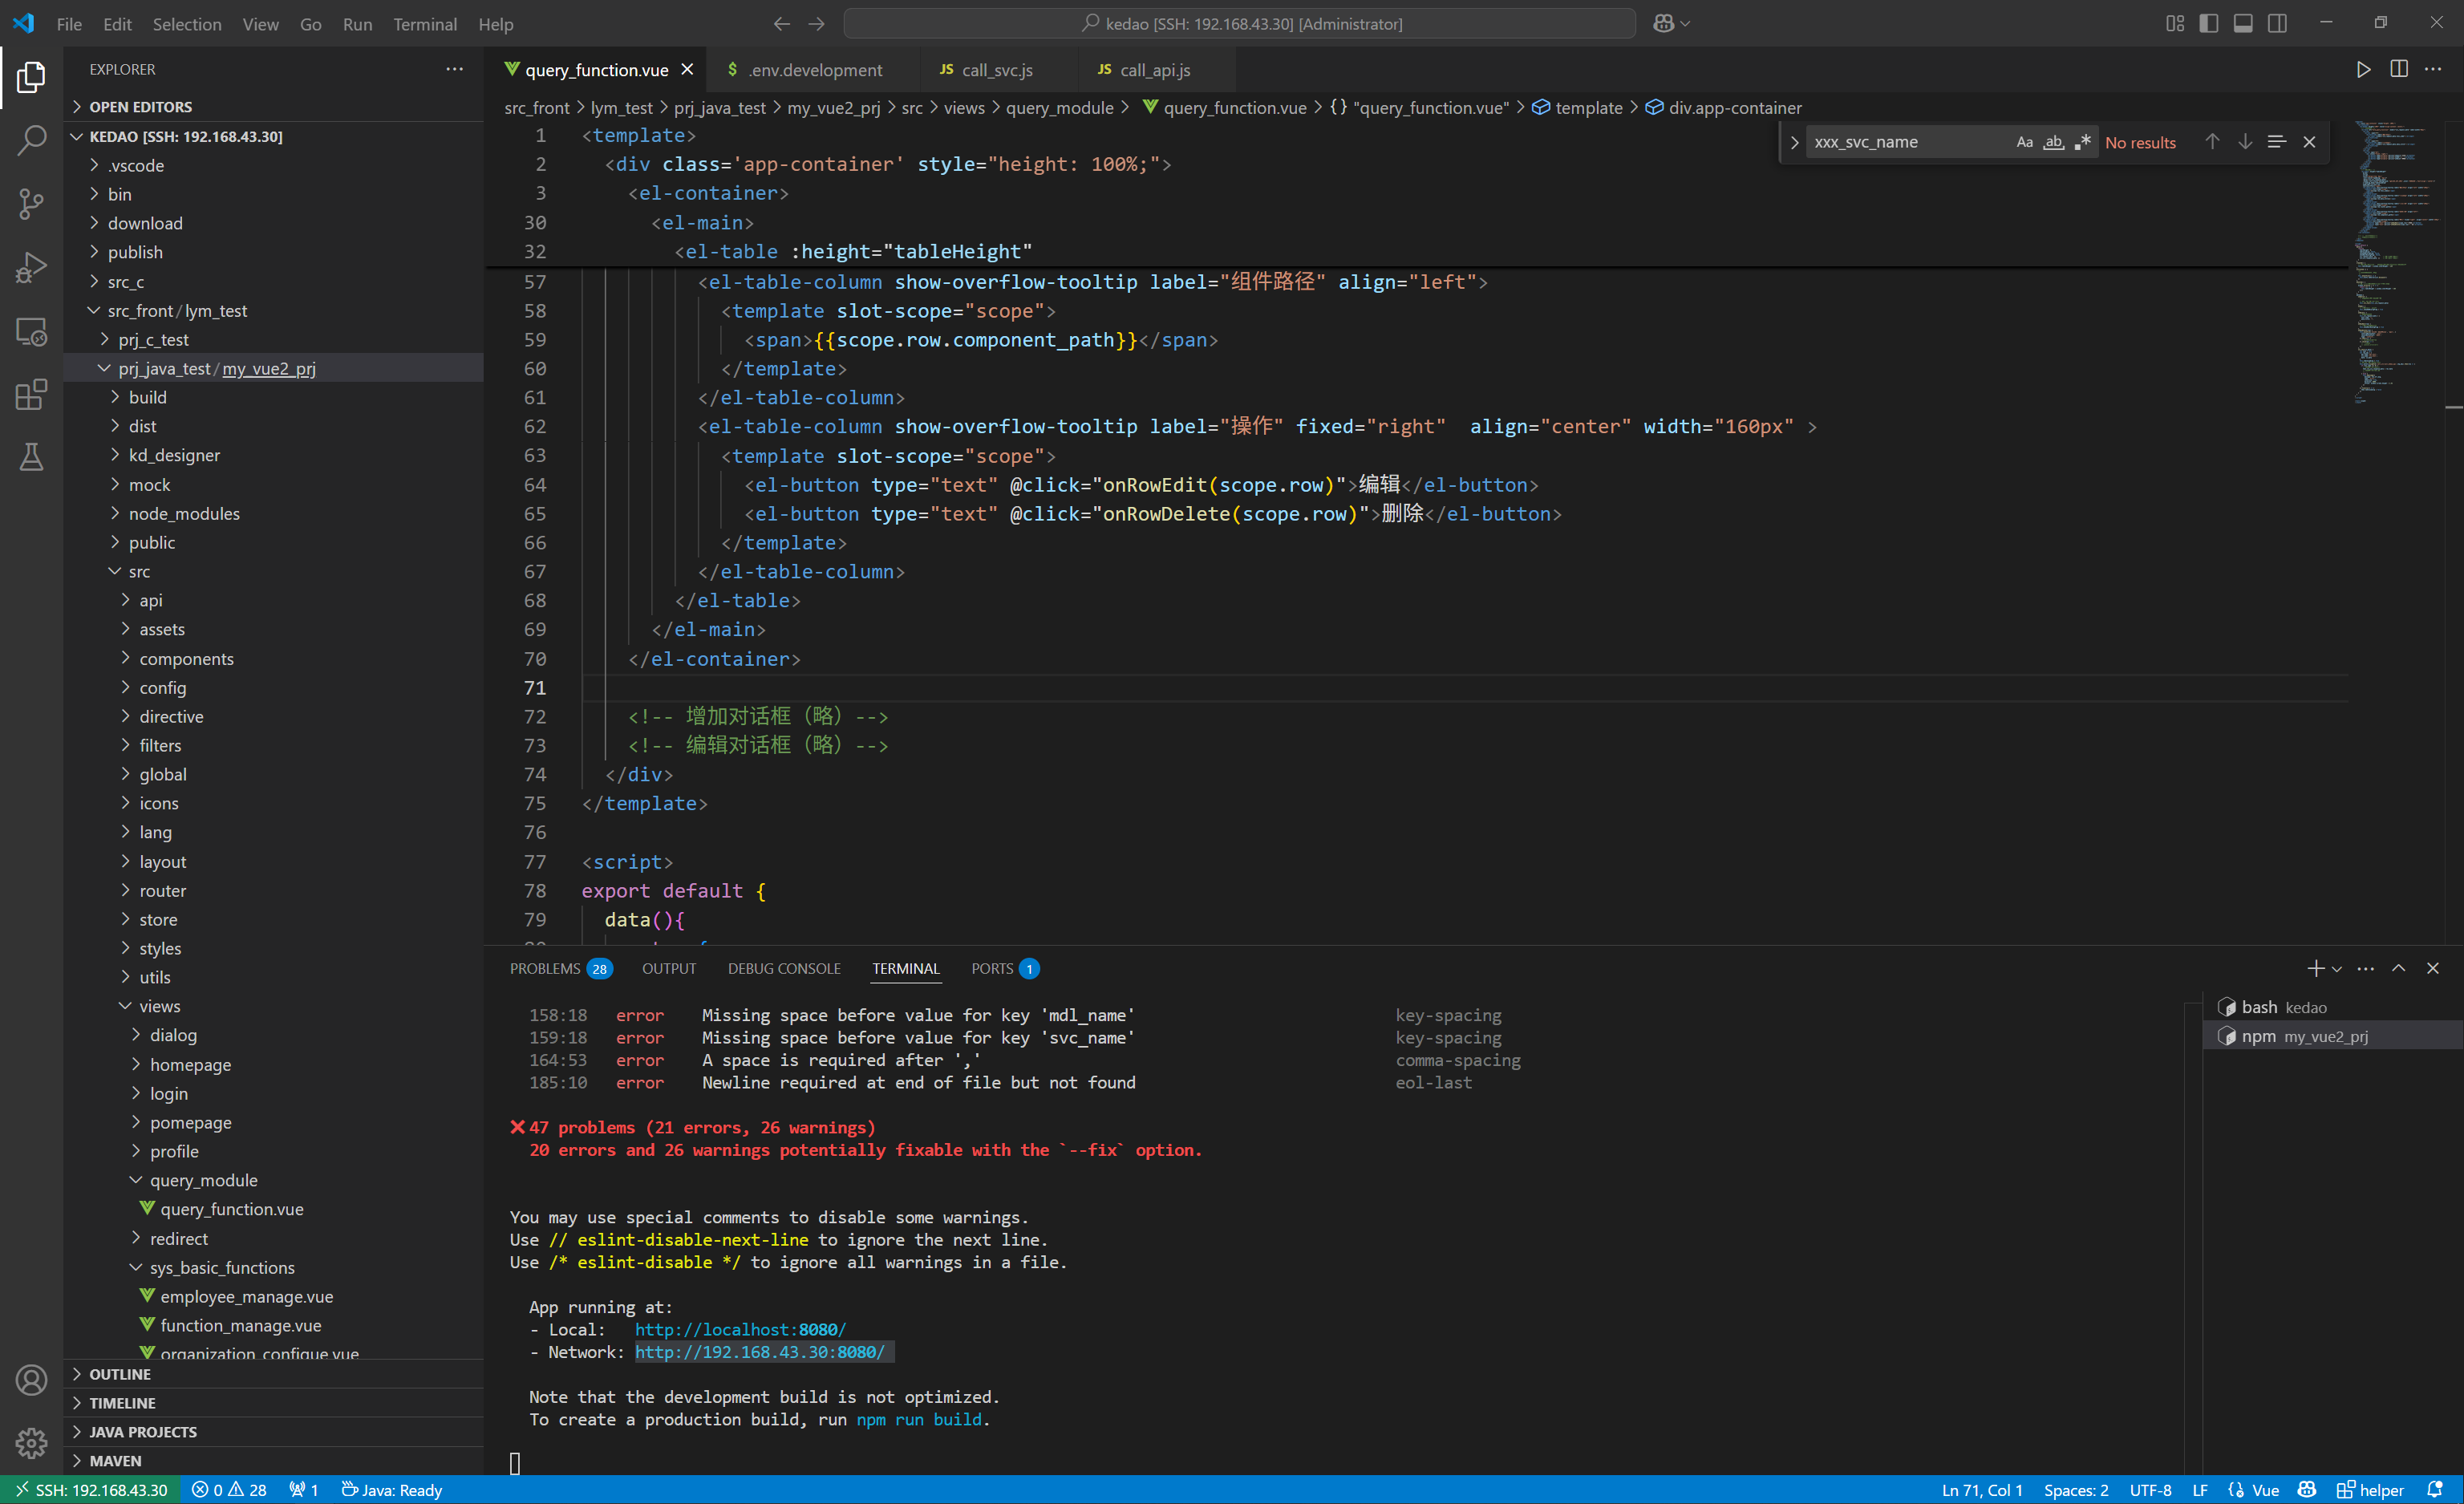Toggle Match Case in find widget
Screen dimensions: 2464x1504
pos(2024,142)
